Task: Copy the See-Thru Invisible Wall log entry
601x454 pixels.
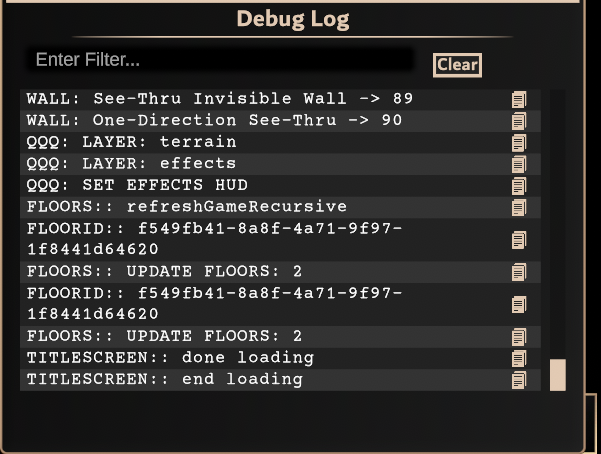Action: 519,99
